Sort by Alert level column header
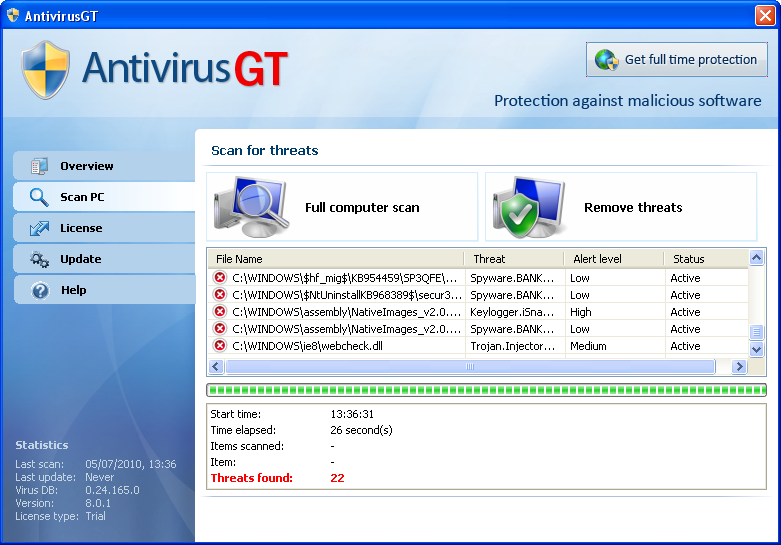This screenshot has width=781, height=545. (614, 259)
